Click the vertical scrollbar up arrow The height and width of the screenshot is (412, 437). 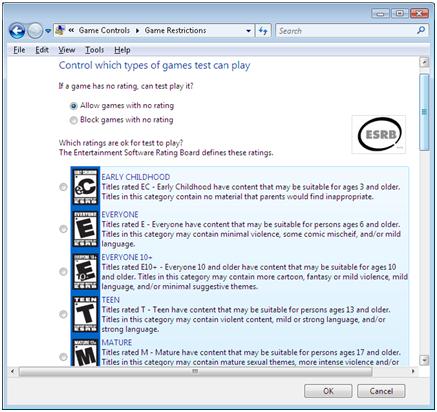click(424, 62)
